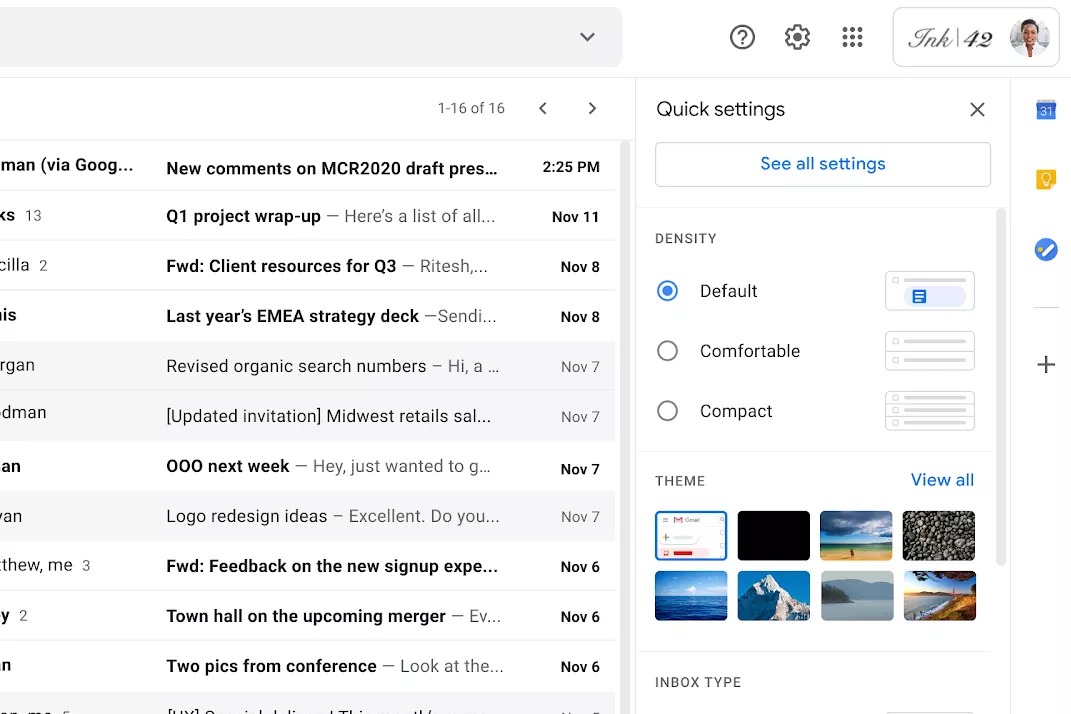1071x714 pixels.
Task: Open Google Calendar side panel
Action: (x=1046, y=110)
